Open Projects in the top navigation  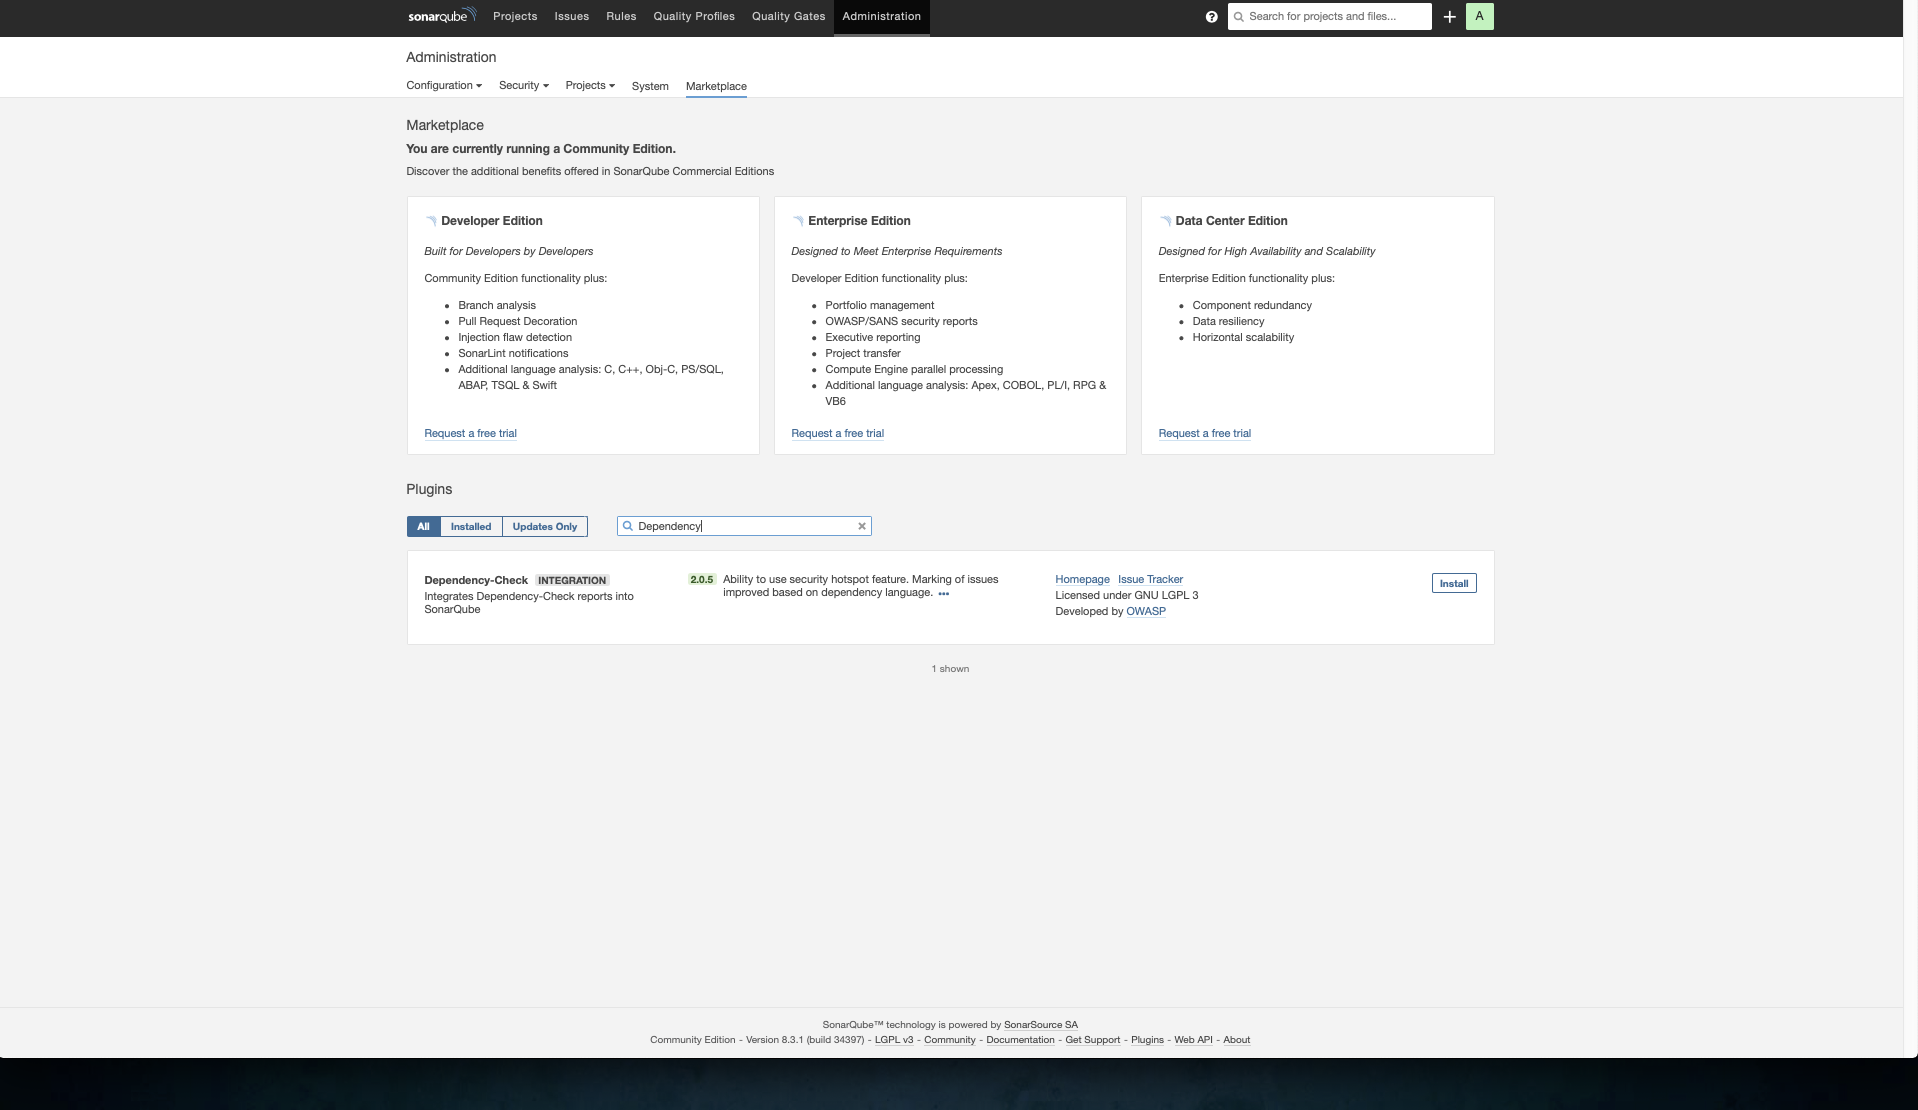(x=515, y=17)
